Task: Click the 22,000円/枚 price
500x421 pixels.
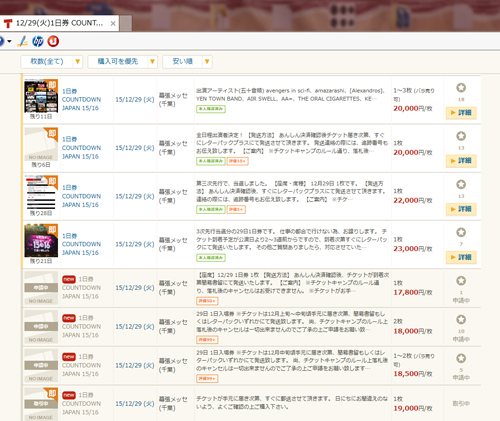Action: [x=413, y=200]
